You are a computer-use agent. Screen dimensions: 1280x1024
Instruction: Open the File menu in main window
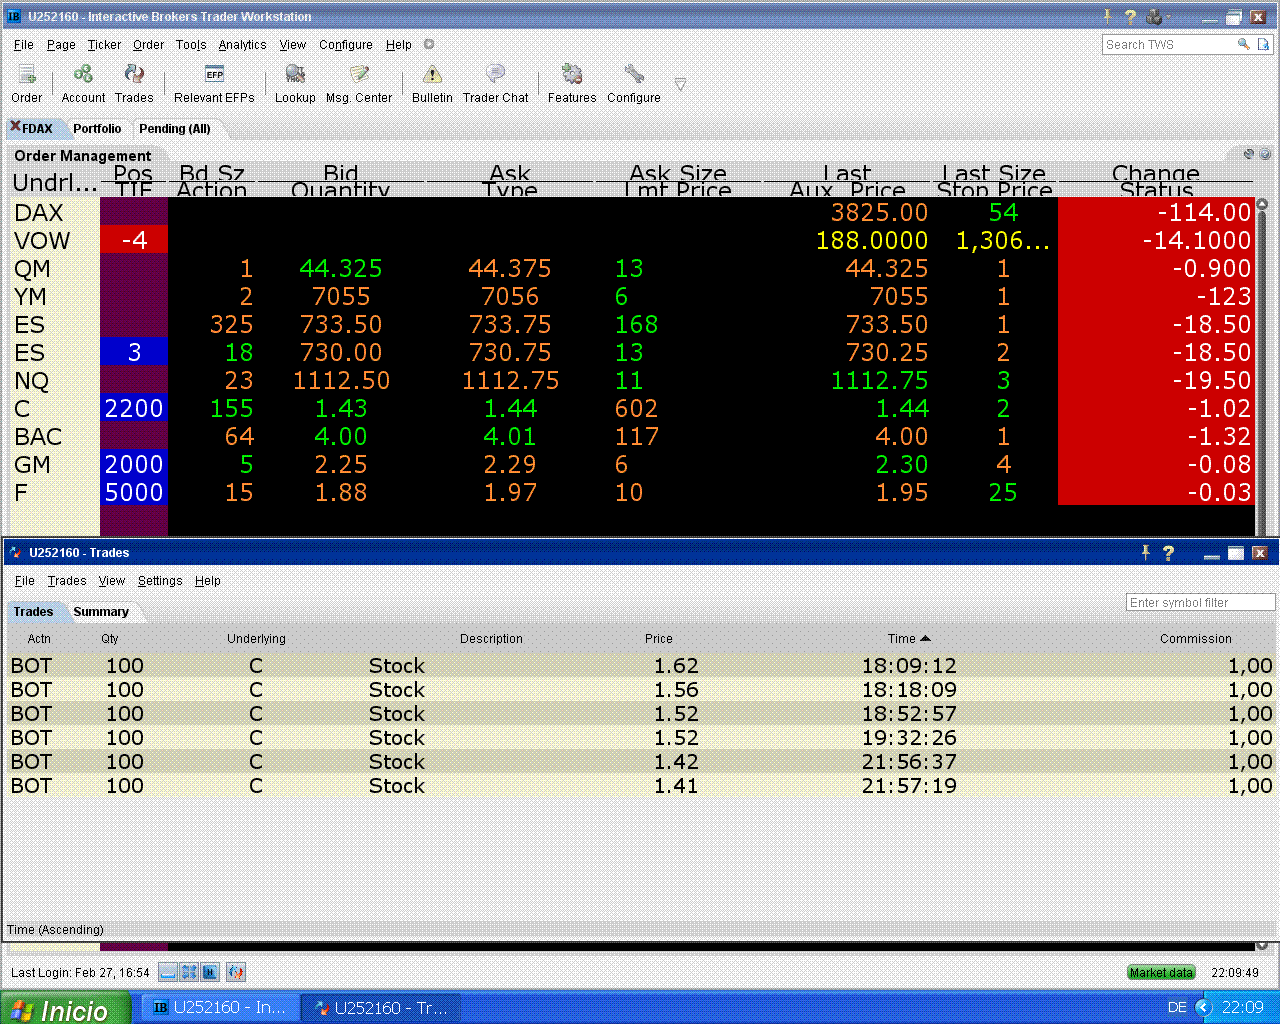click(x=24, y=45)
